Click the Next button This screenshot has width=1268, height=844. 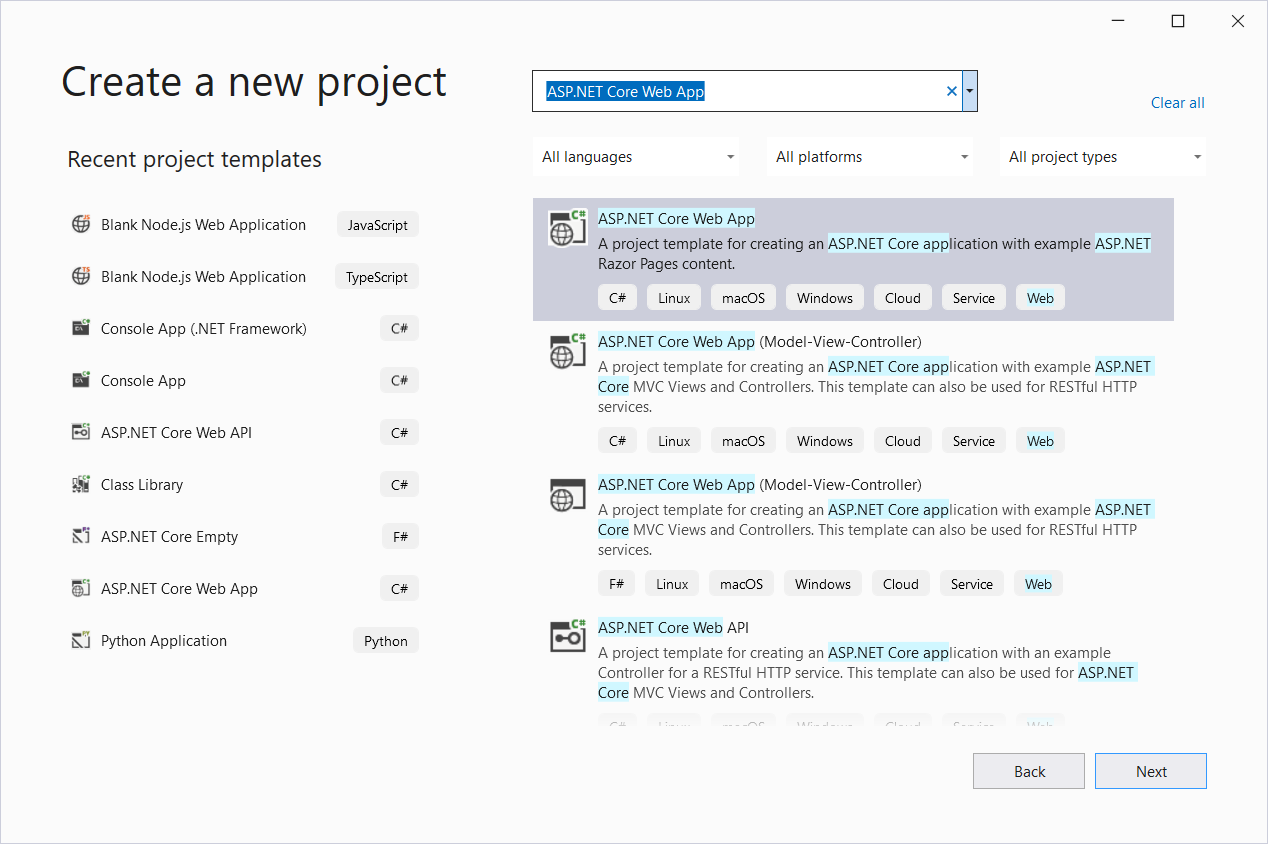[x=1151, y=771]
